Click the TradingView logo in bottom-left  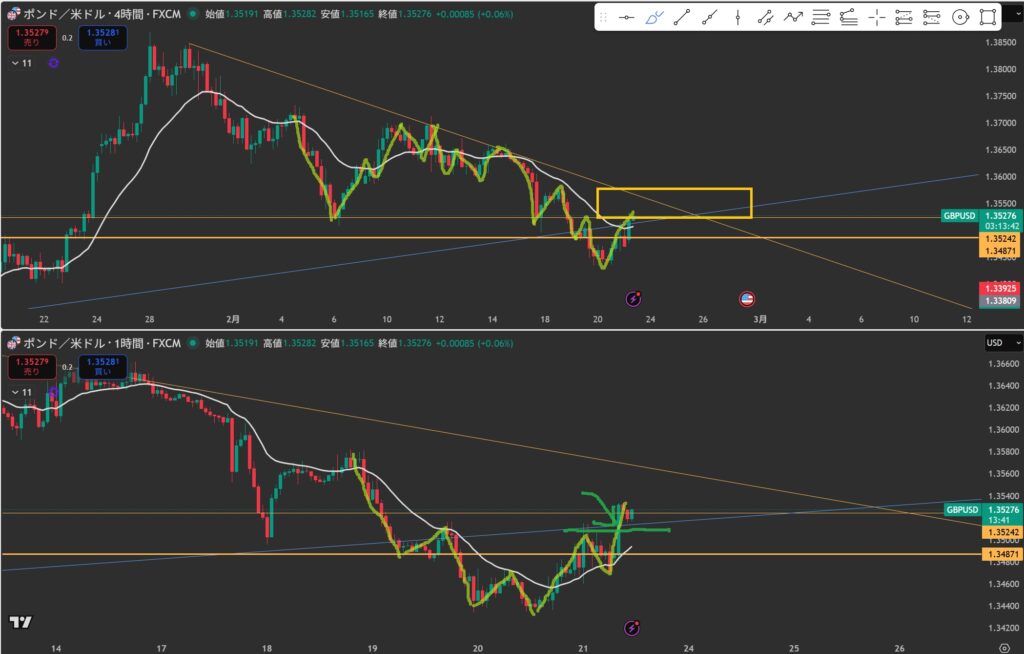[x=20, y=622]
